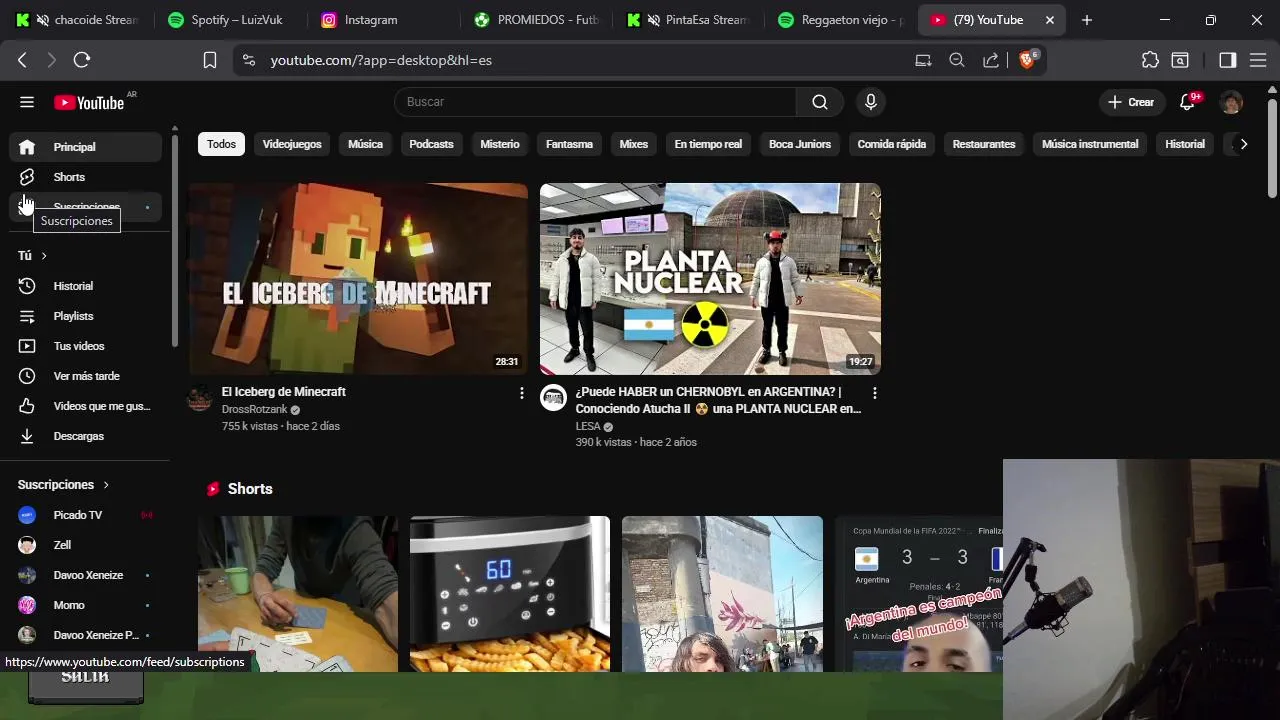This screenshot has width=1280, height=720.
Task: Open the YouTube hamburger guide menu
Action: tap(27, 102)
